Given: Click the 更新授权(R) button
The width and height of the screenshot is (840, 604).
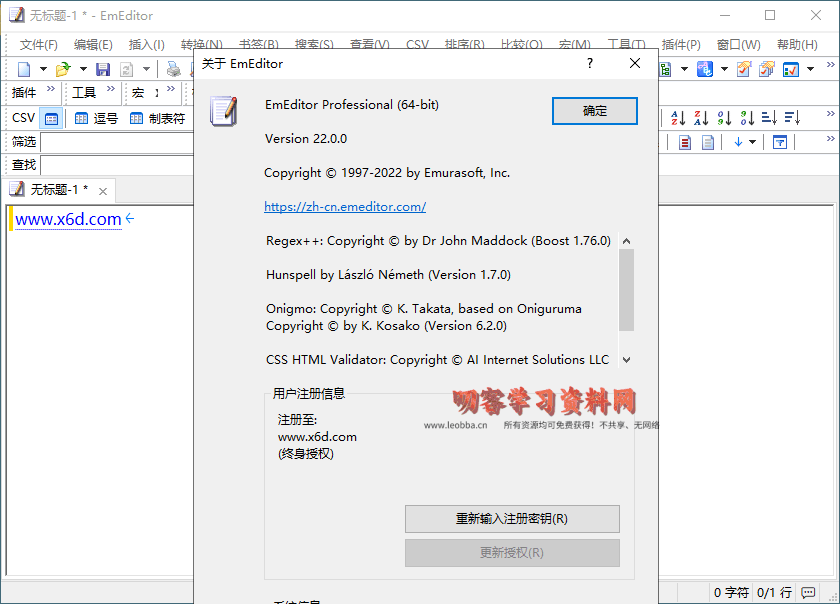Looking at the screenshot, I should point(512,553).
